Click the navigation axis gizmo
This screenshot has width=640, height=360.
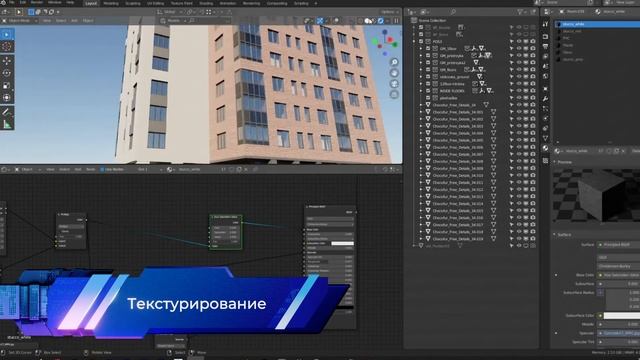point(384,42)
